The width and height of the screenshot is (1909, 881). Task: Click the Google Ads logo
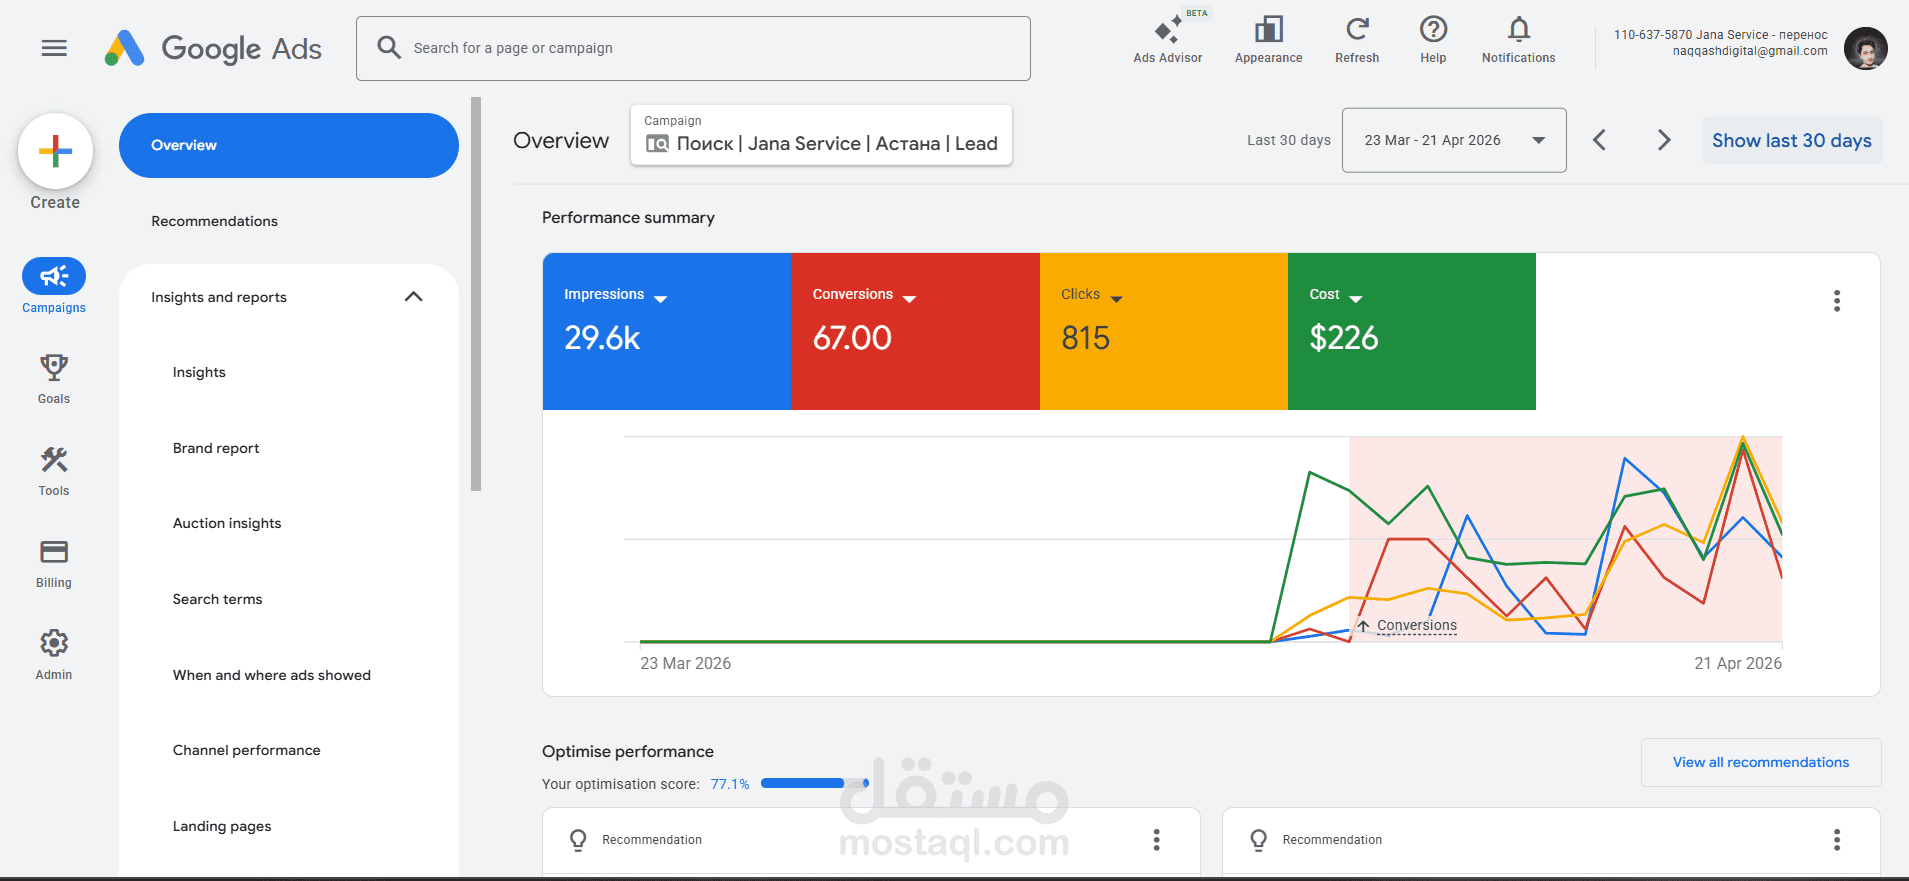213,48
